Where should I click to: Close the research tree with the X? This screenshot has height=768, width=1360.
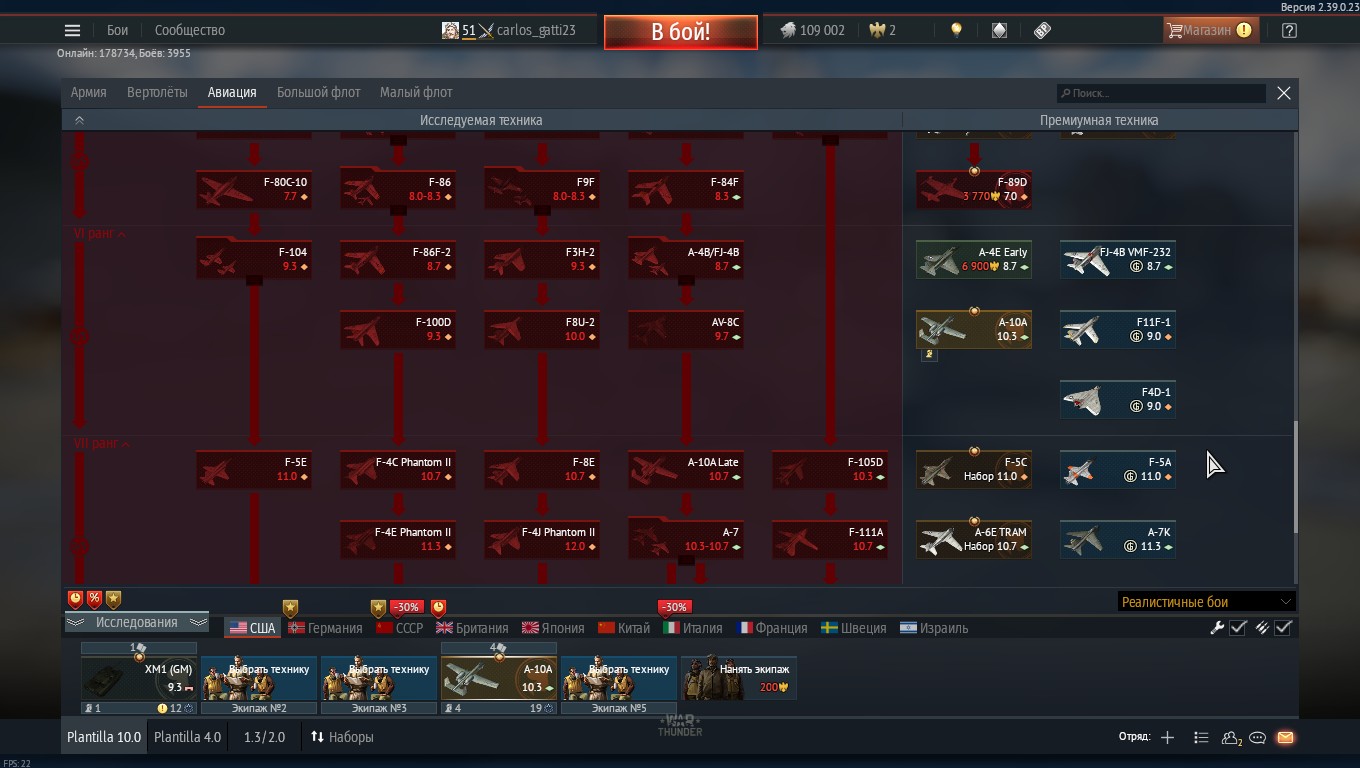1284,93
